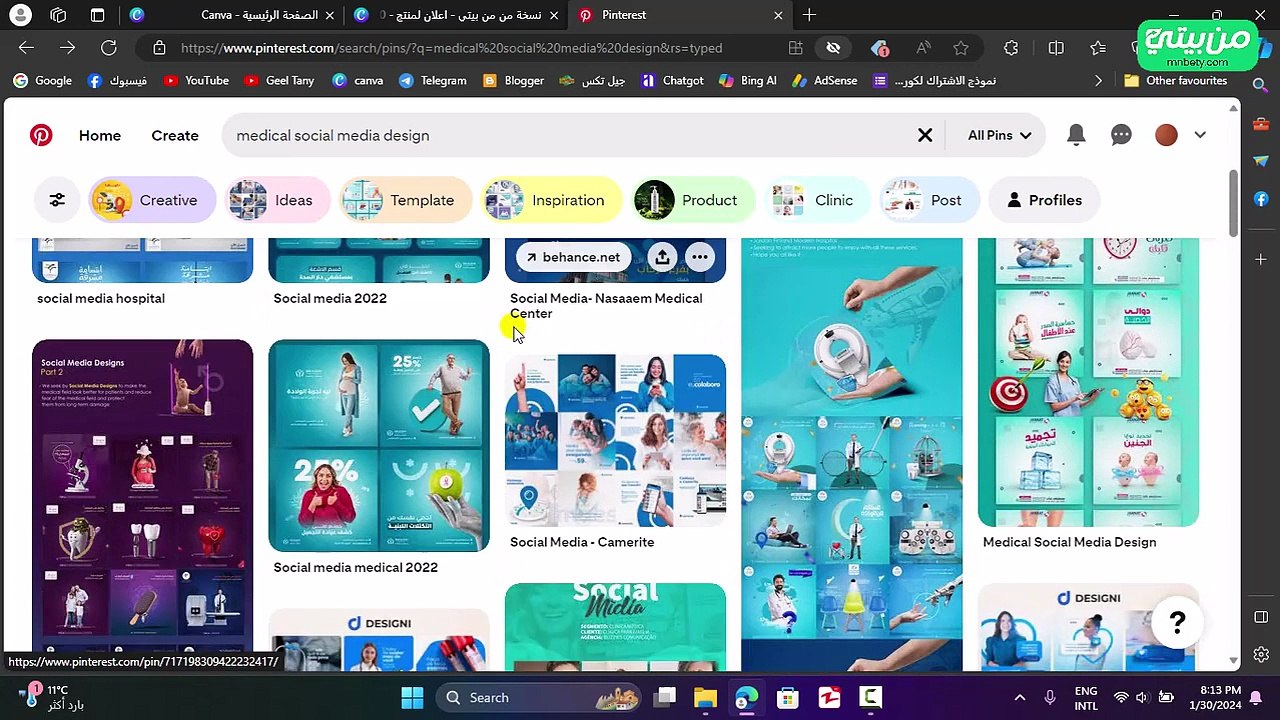Open the Bing AI bookmark
The width and height of the screenshot is (1280, 720).
747,80
